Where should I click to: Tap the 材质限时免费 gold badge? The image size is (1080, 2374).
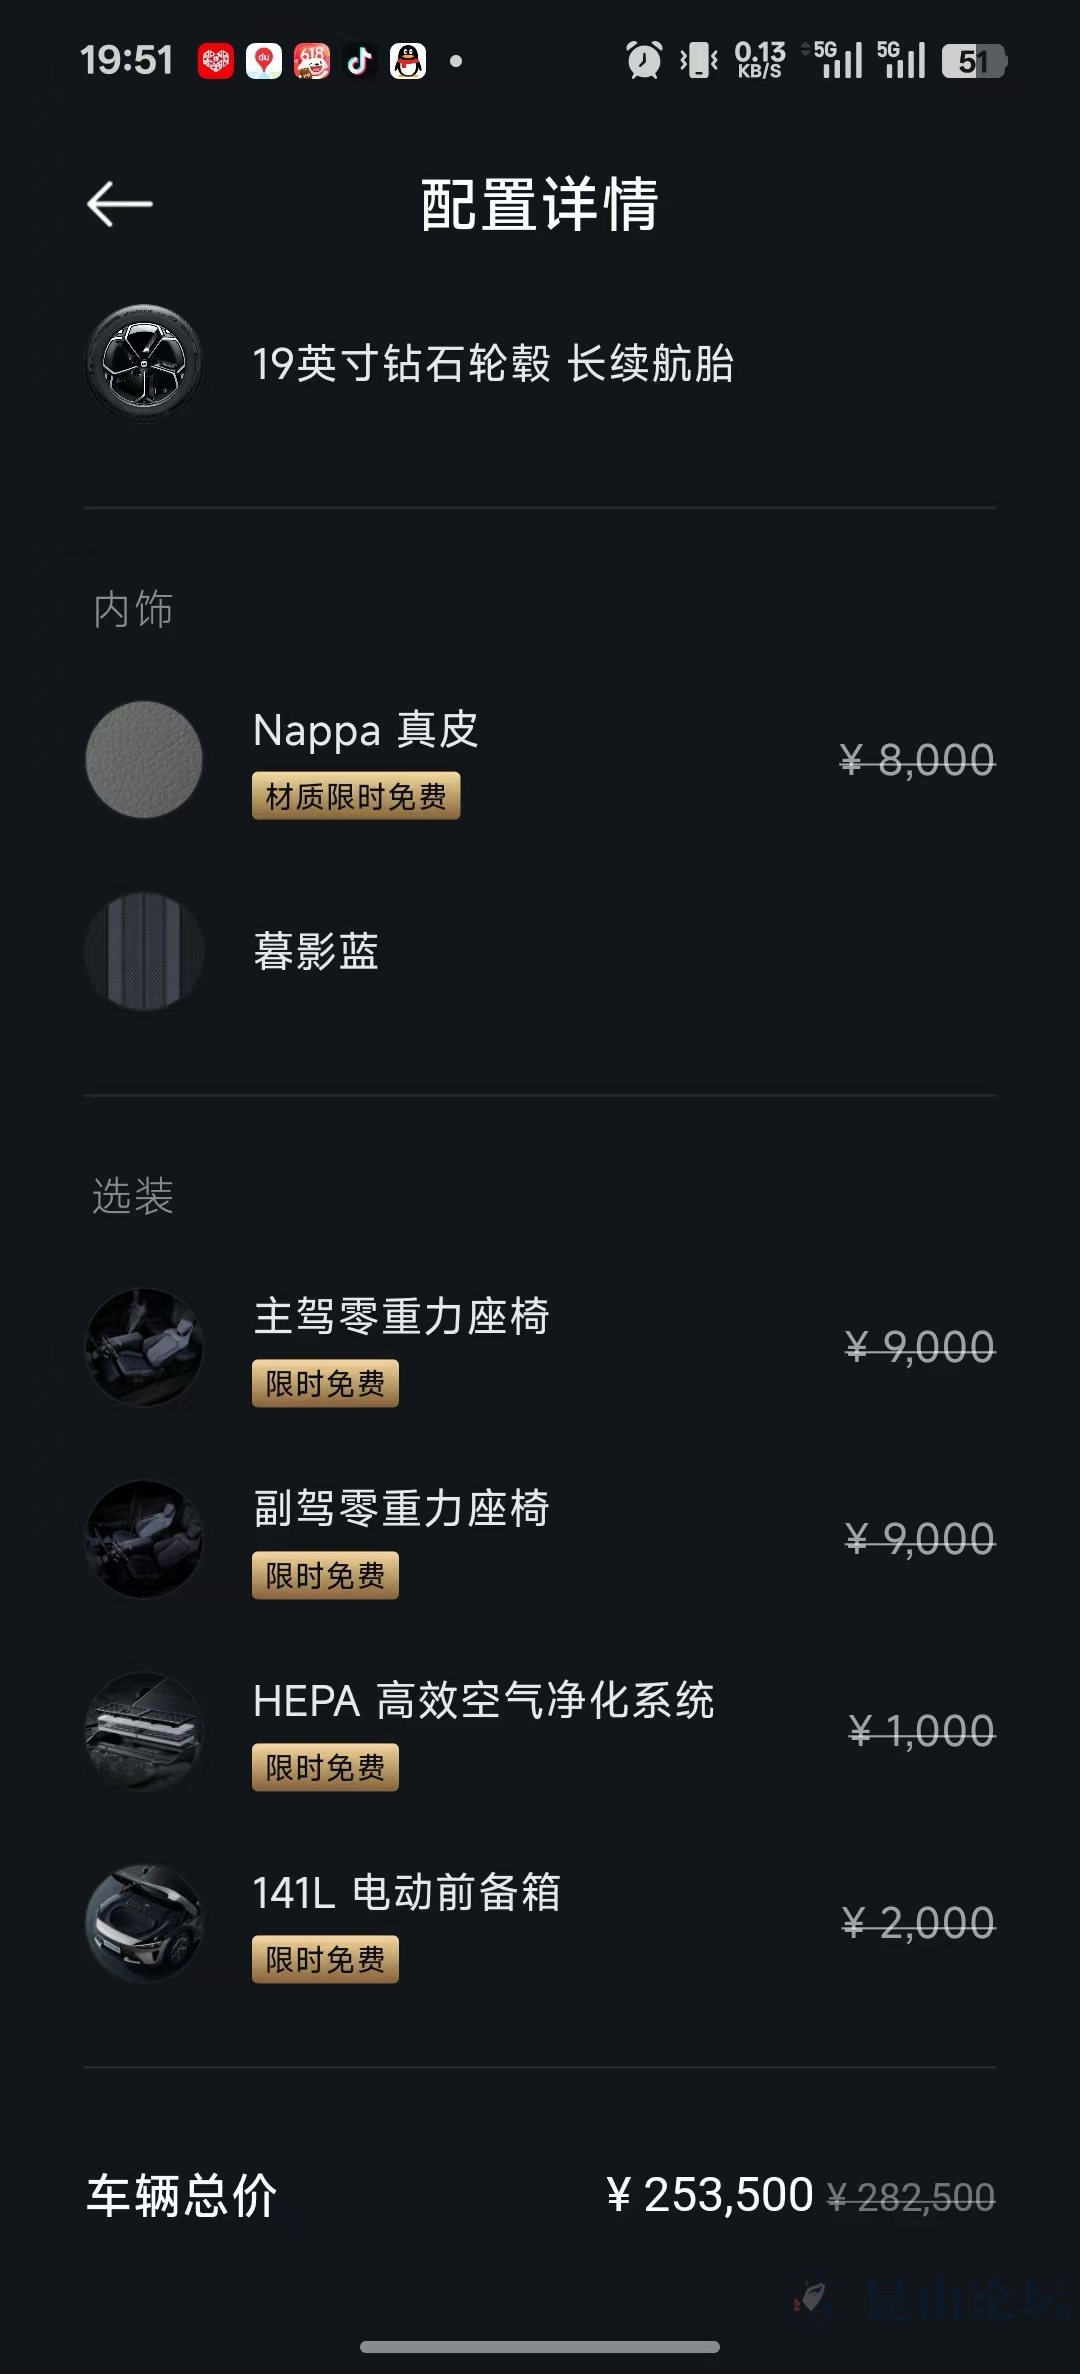click(356, 796)
